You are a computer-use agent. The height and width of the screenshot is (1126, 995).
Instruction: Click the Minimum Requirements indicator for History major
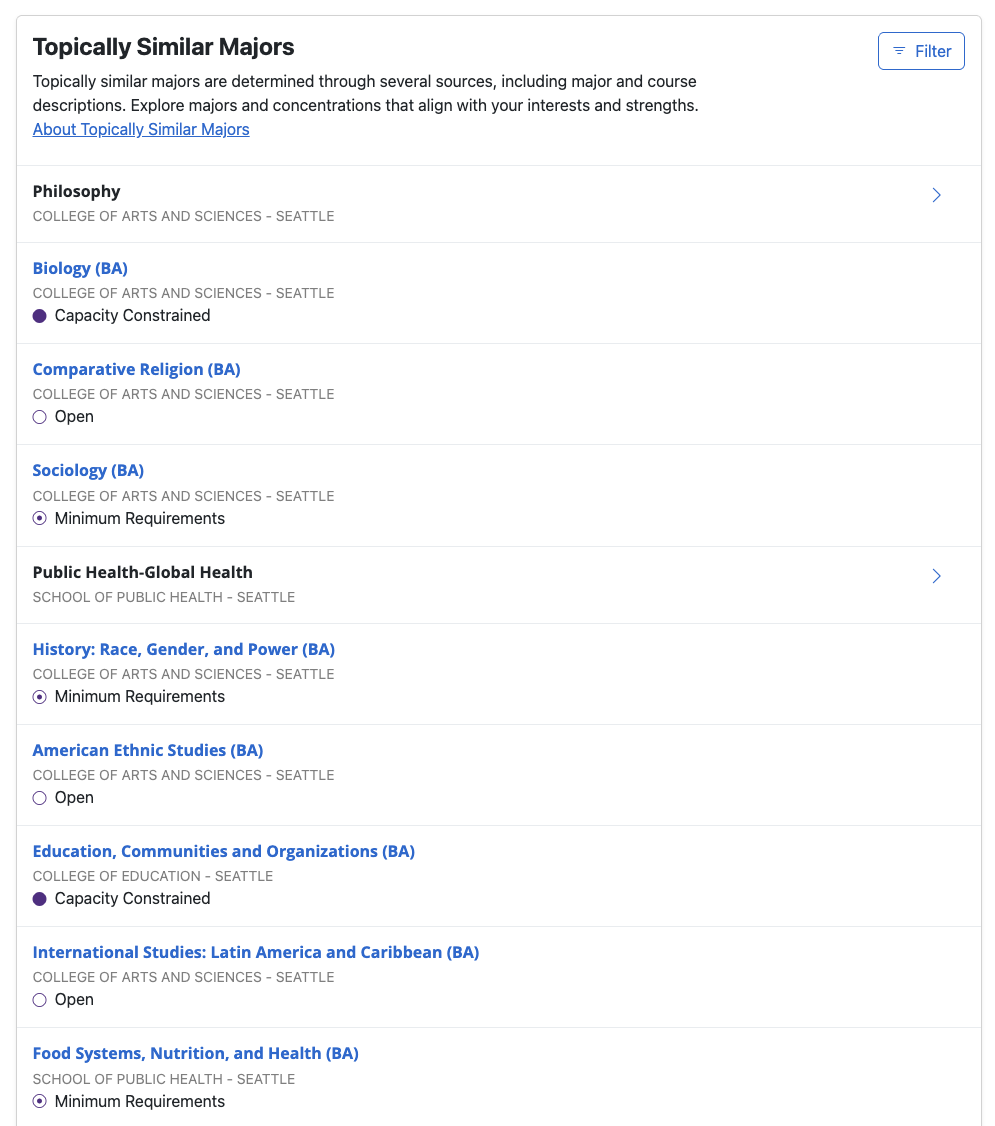click(x=39, y=696)
